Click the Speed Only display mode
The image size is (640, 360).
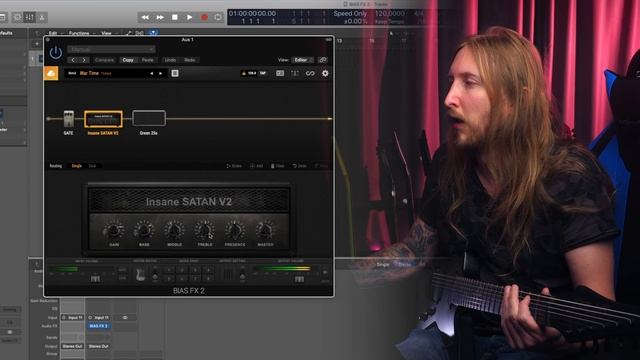[350, 13]
